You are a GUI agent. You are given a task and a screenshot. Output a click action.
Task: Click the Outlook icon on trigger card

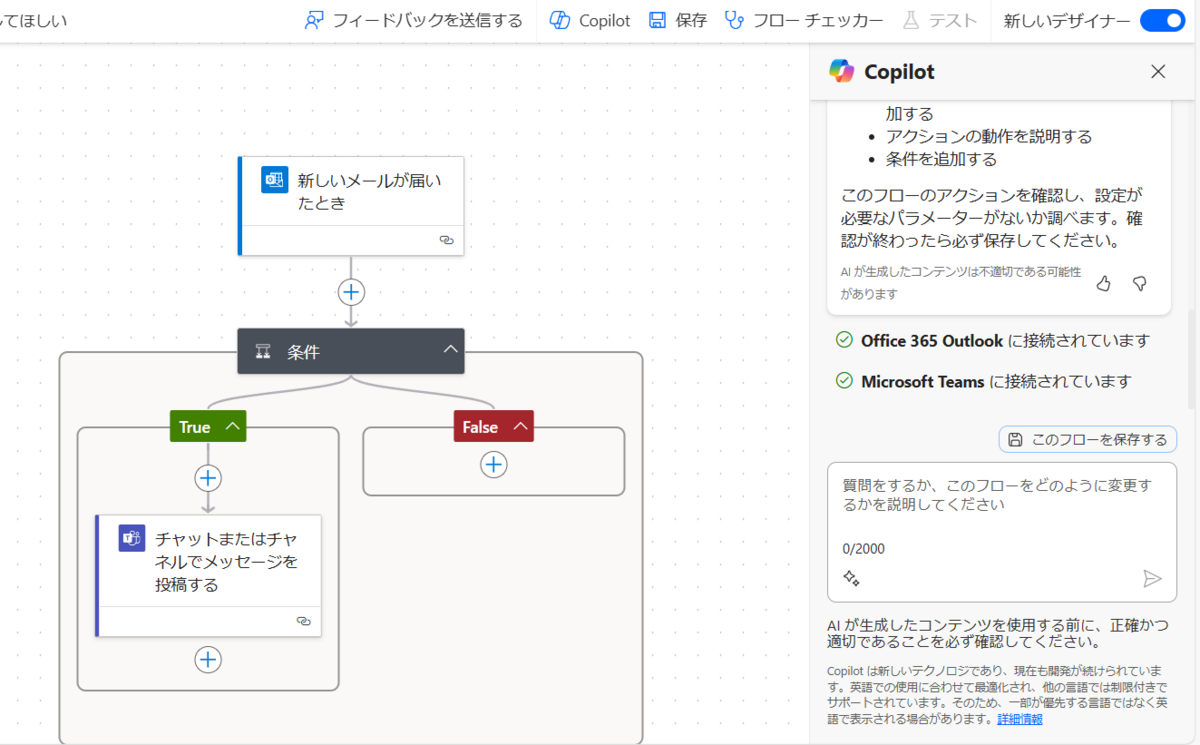274,179
